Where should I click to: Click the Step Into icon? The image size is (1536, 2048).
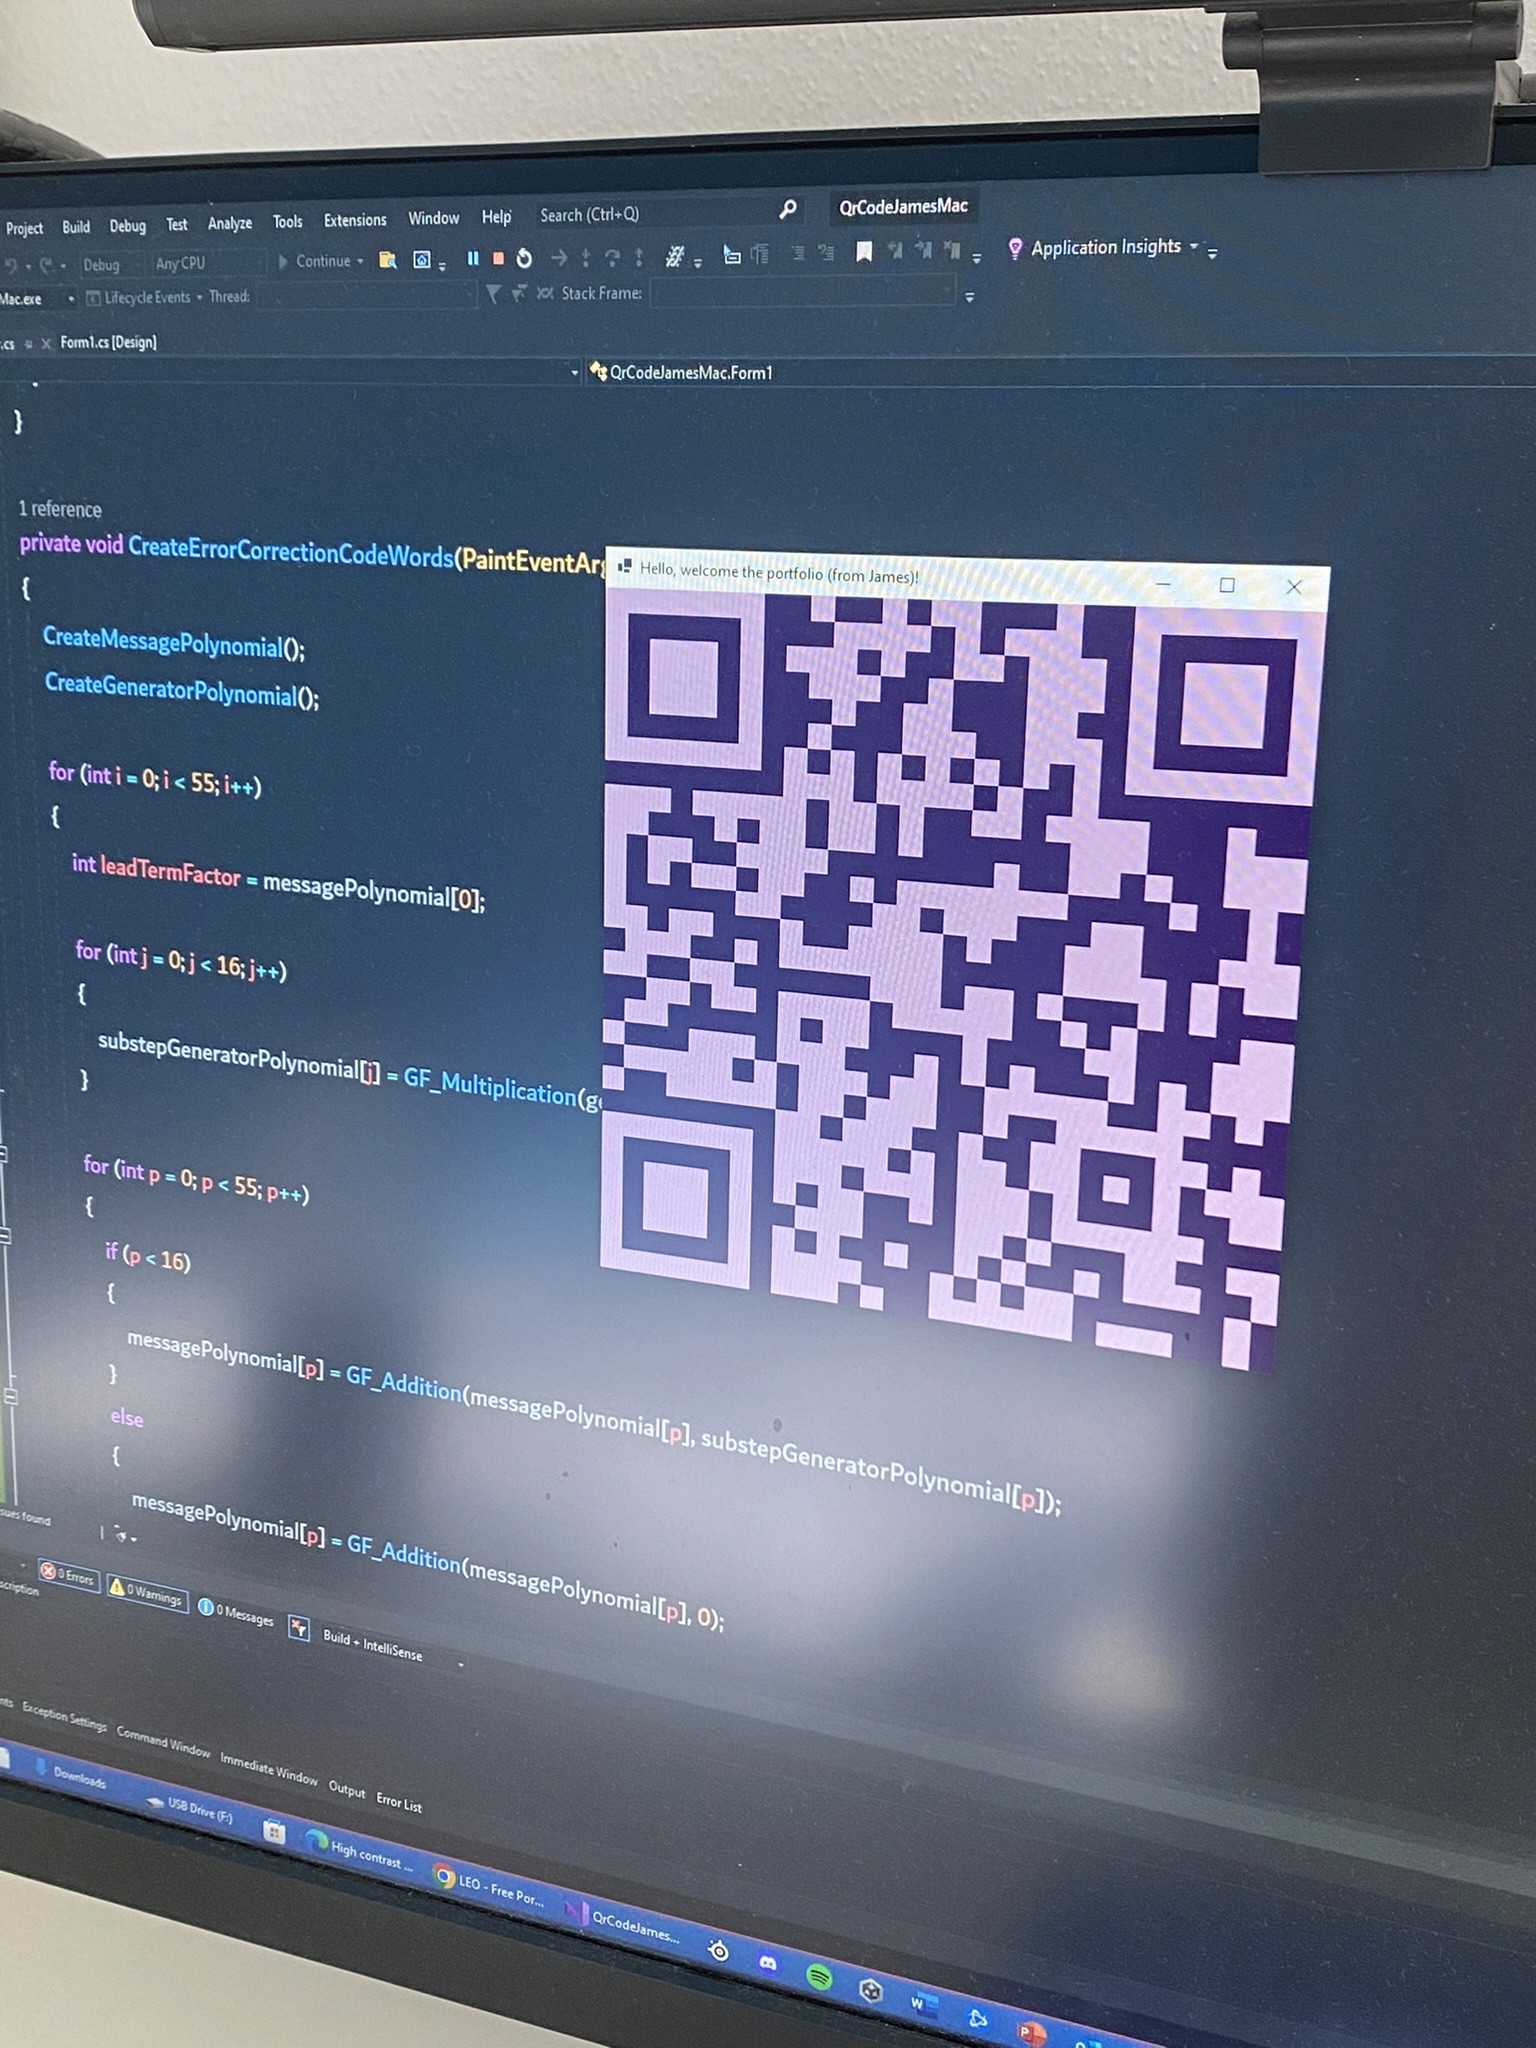coord(586,258)
